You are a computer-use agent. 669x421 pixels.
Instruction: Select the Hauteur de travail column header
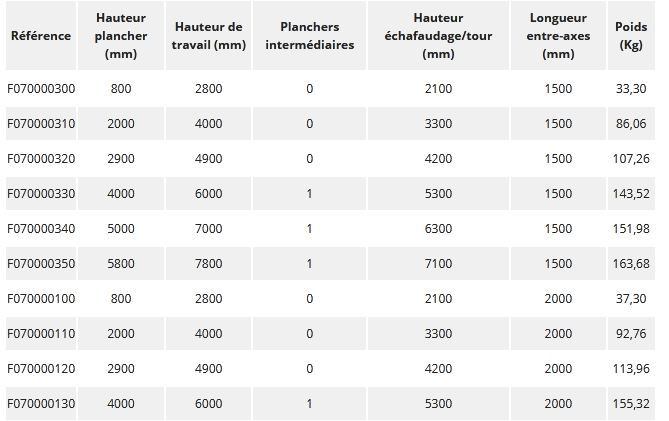click(209, 35)
